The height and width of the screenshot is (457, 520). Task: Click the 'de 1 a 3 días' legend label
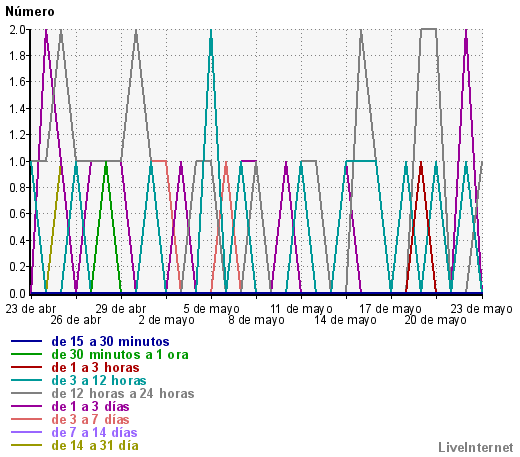(x=90, y=407)
